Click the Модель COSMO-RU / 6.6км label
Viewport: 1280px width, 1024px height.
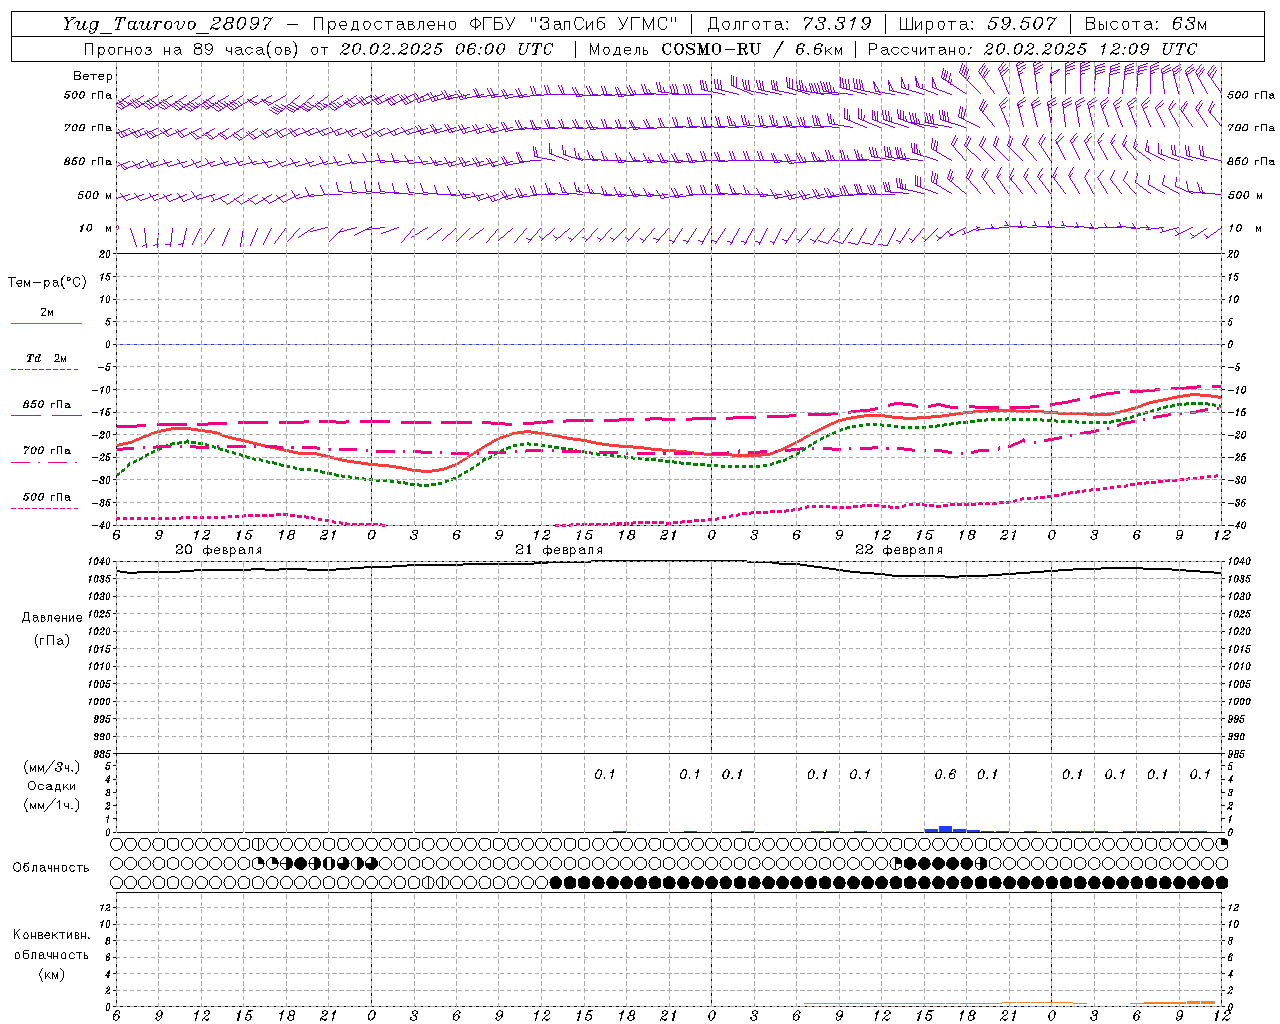pyautogui.click(x=715, y=49)
